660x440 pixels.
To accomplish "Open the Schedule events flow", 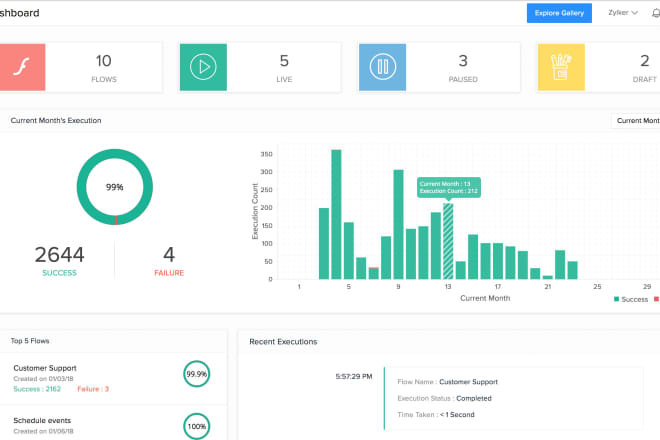I will tap(42, 421).
